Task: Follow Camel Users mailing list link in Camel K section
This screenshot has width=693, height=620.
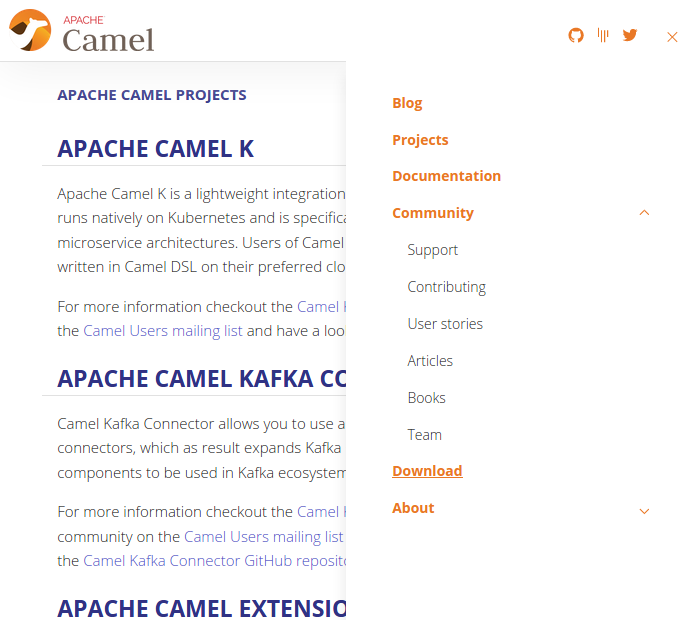Action: point(163,331)
